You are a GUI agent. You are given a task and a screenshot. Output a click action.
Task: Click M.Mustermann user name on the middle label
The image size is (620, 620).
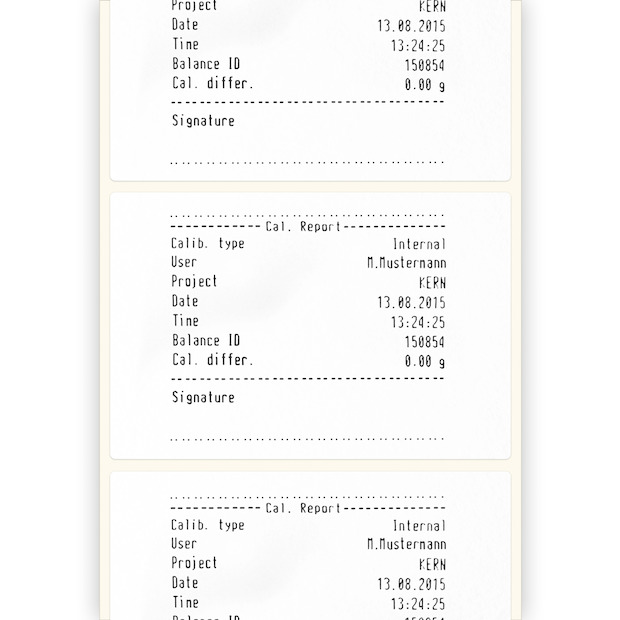pos(407,263)
